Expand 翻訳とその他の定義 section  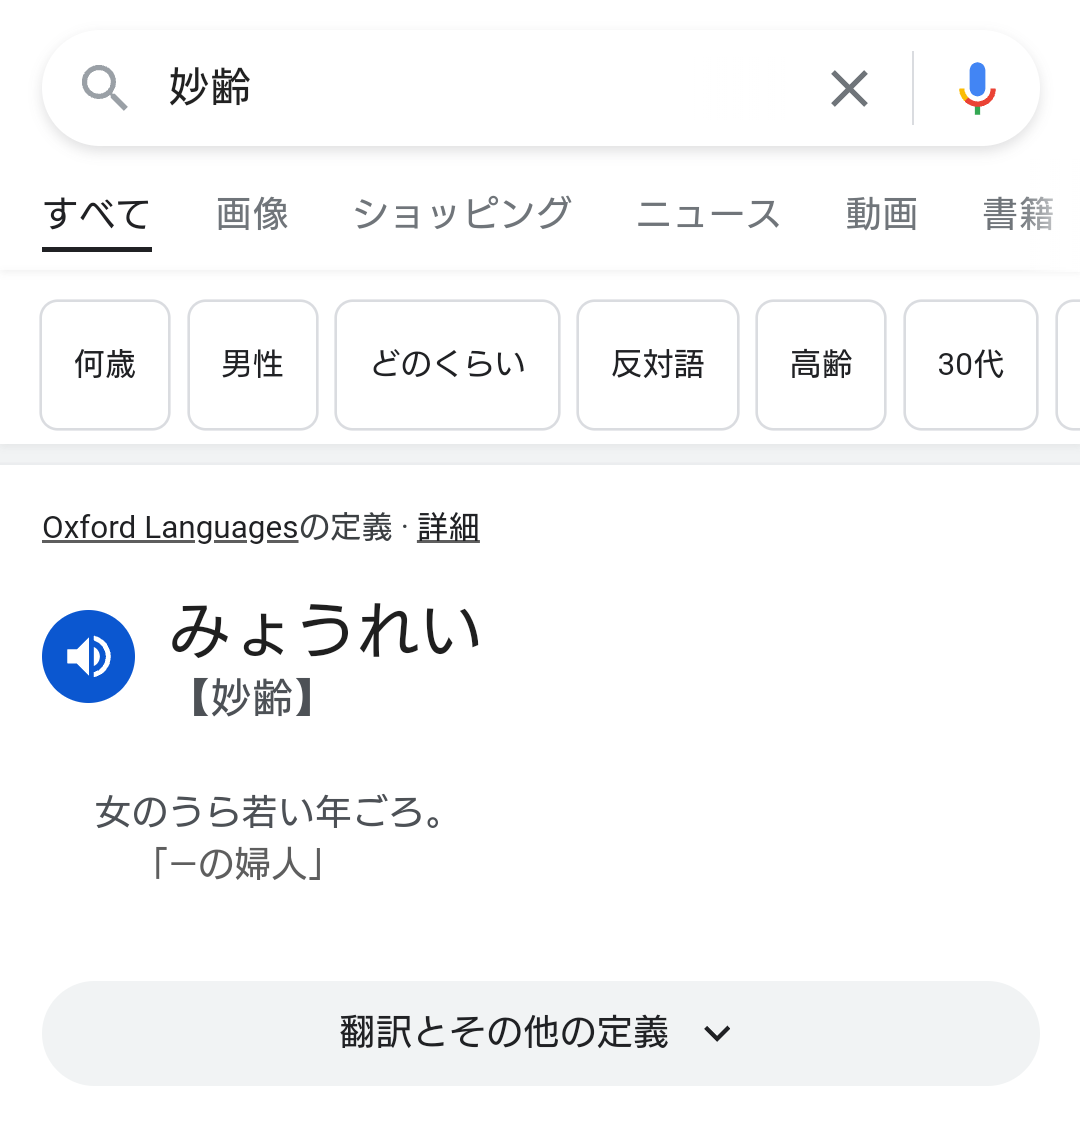pyautogui.click(x=541, y=1033)
